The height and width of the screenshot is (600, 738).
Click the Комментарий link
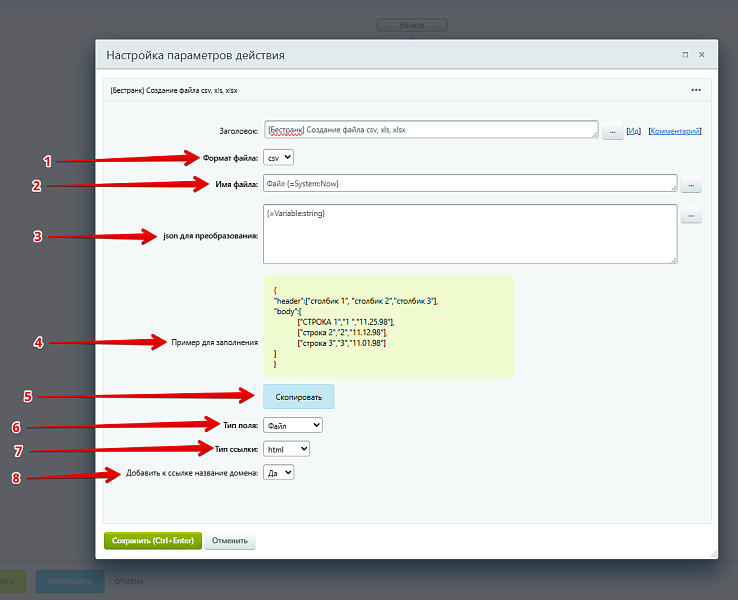click(x=674, y=131)
